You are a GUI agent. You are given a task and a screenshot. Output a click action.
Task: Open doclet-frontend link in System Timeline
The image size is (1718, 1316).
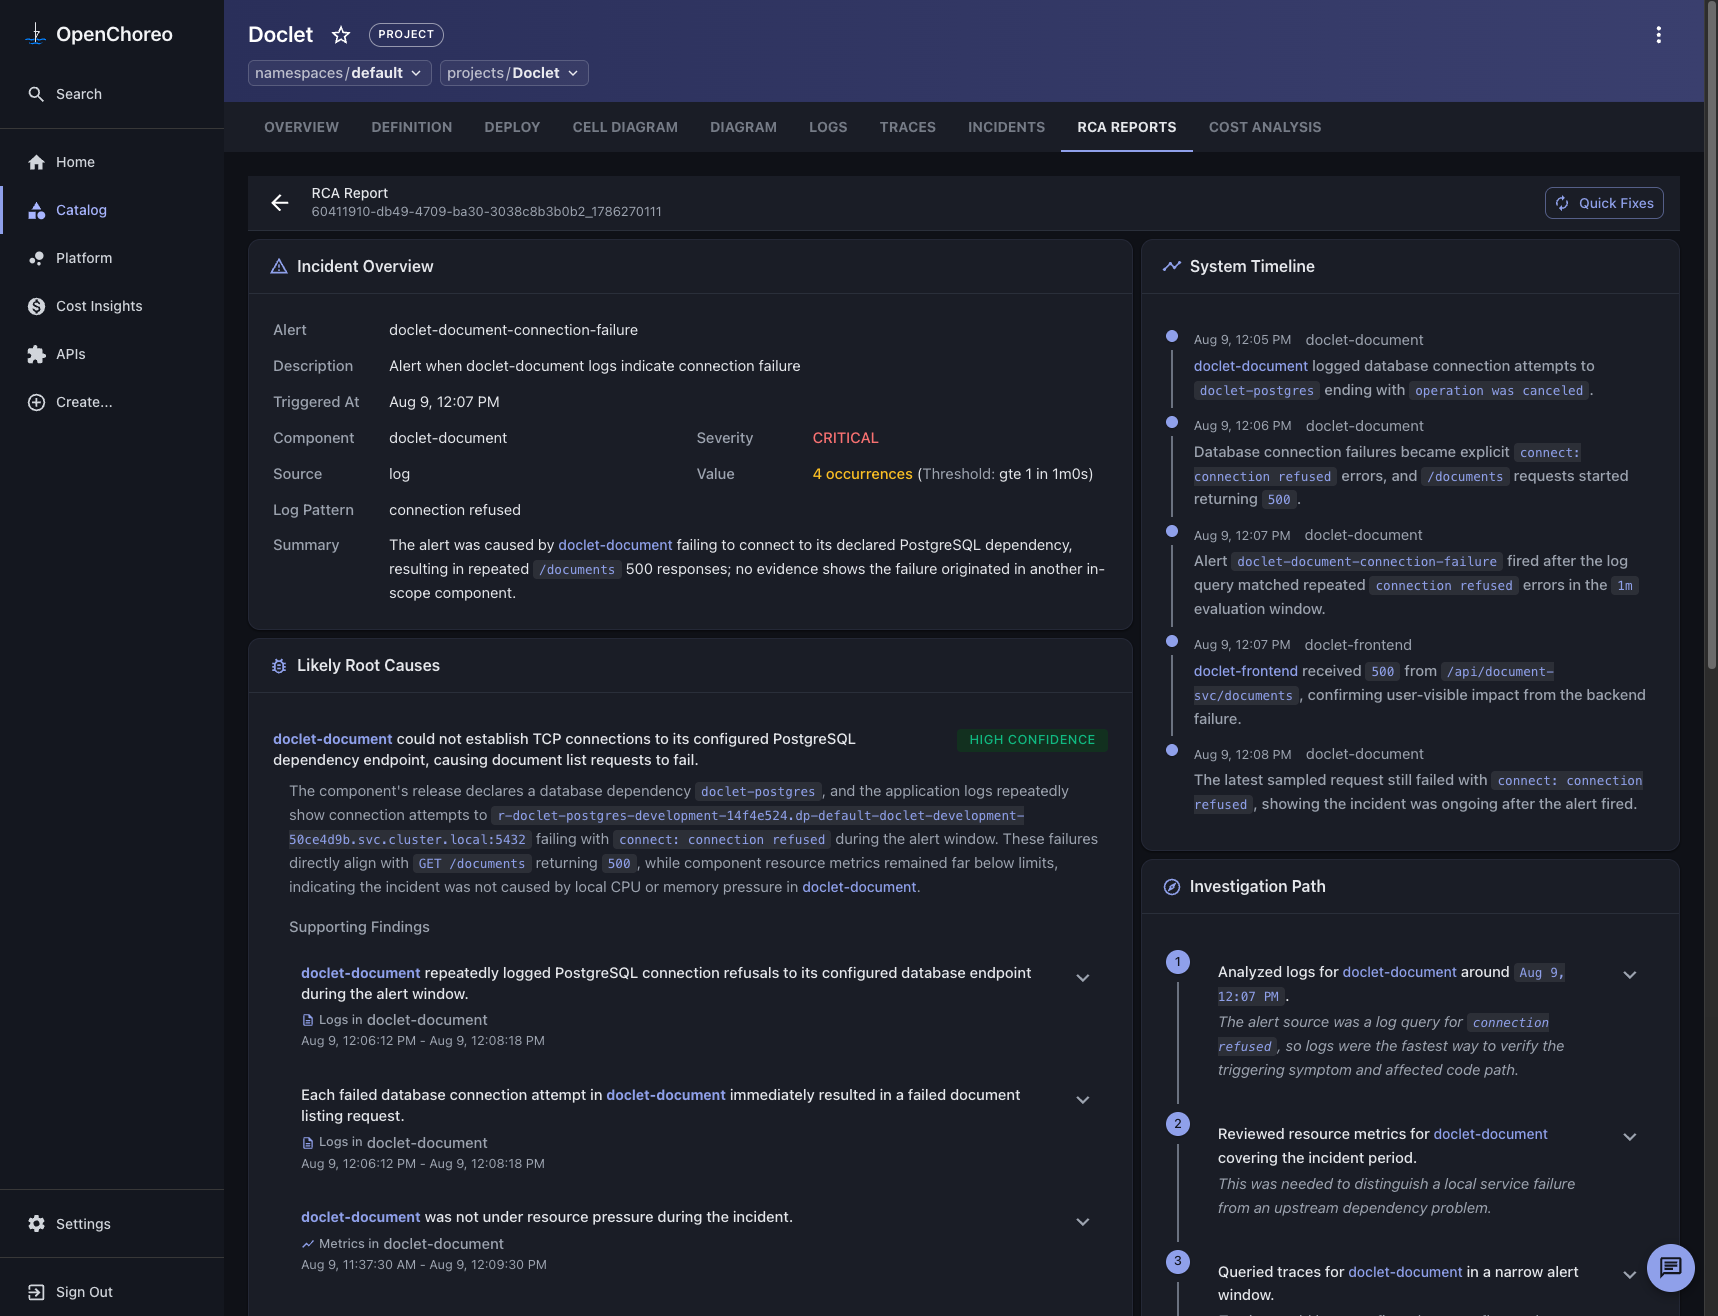coord(1245,671)
